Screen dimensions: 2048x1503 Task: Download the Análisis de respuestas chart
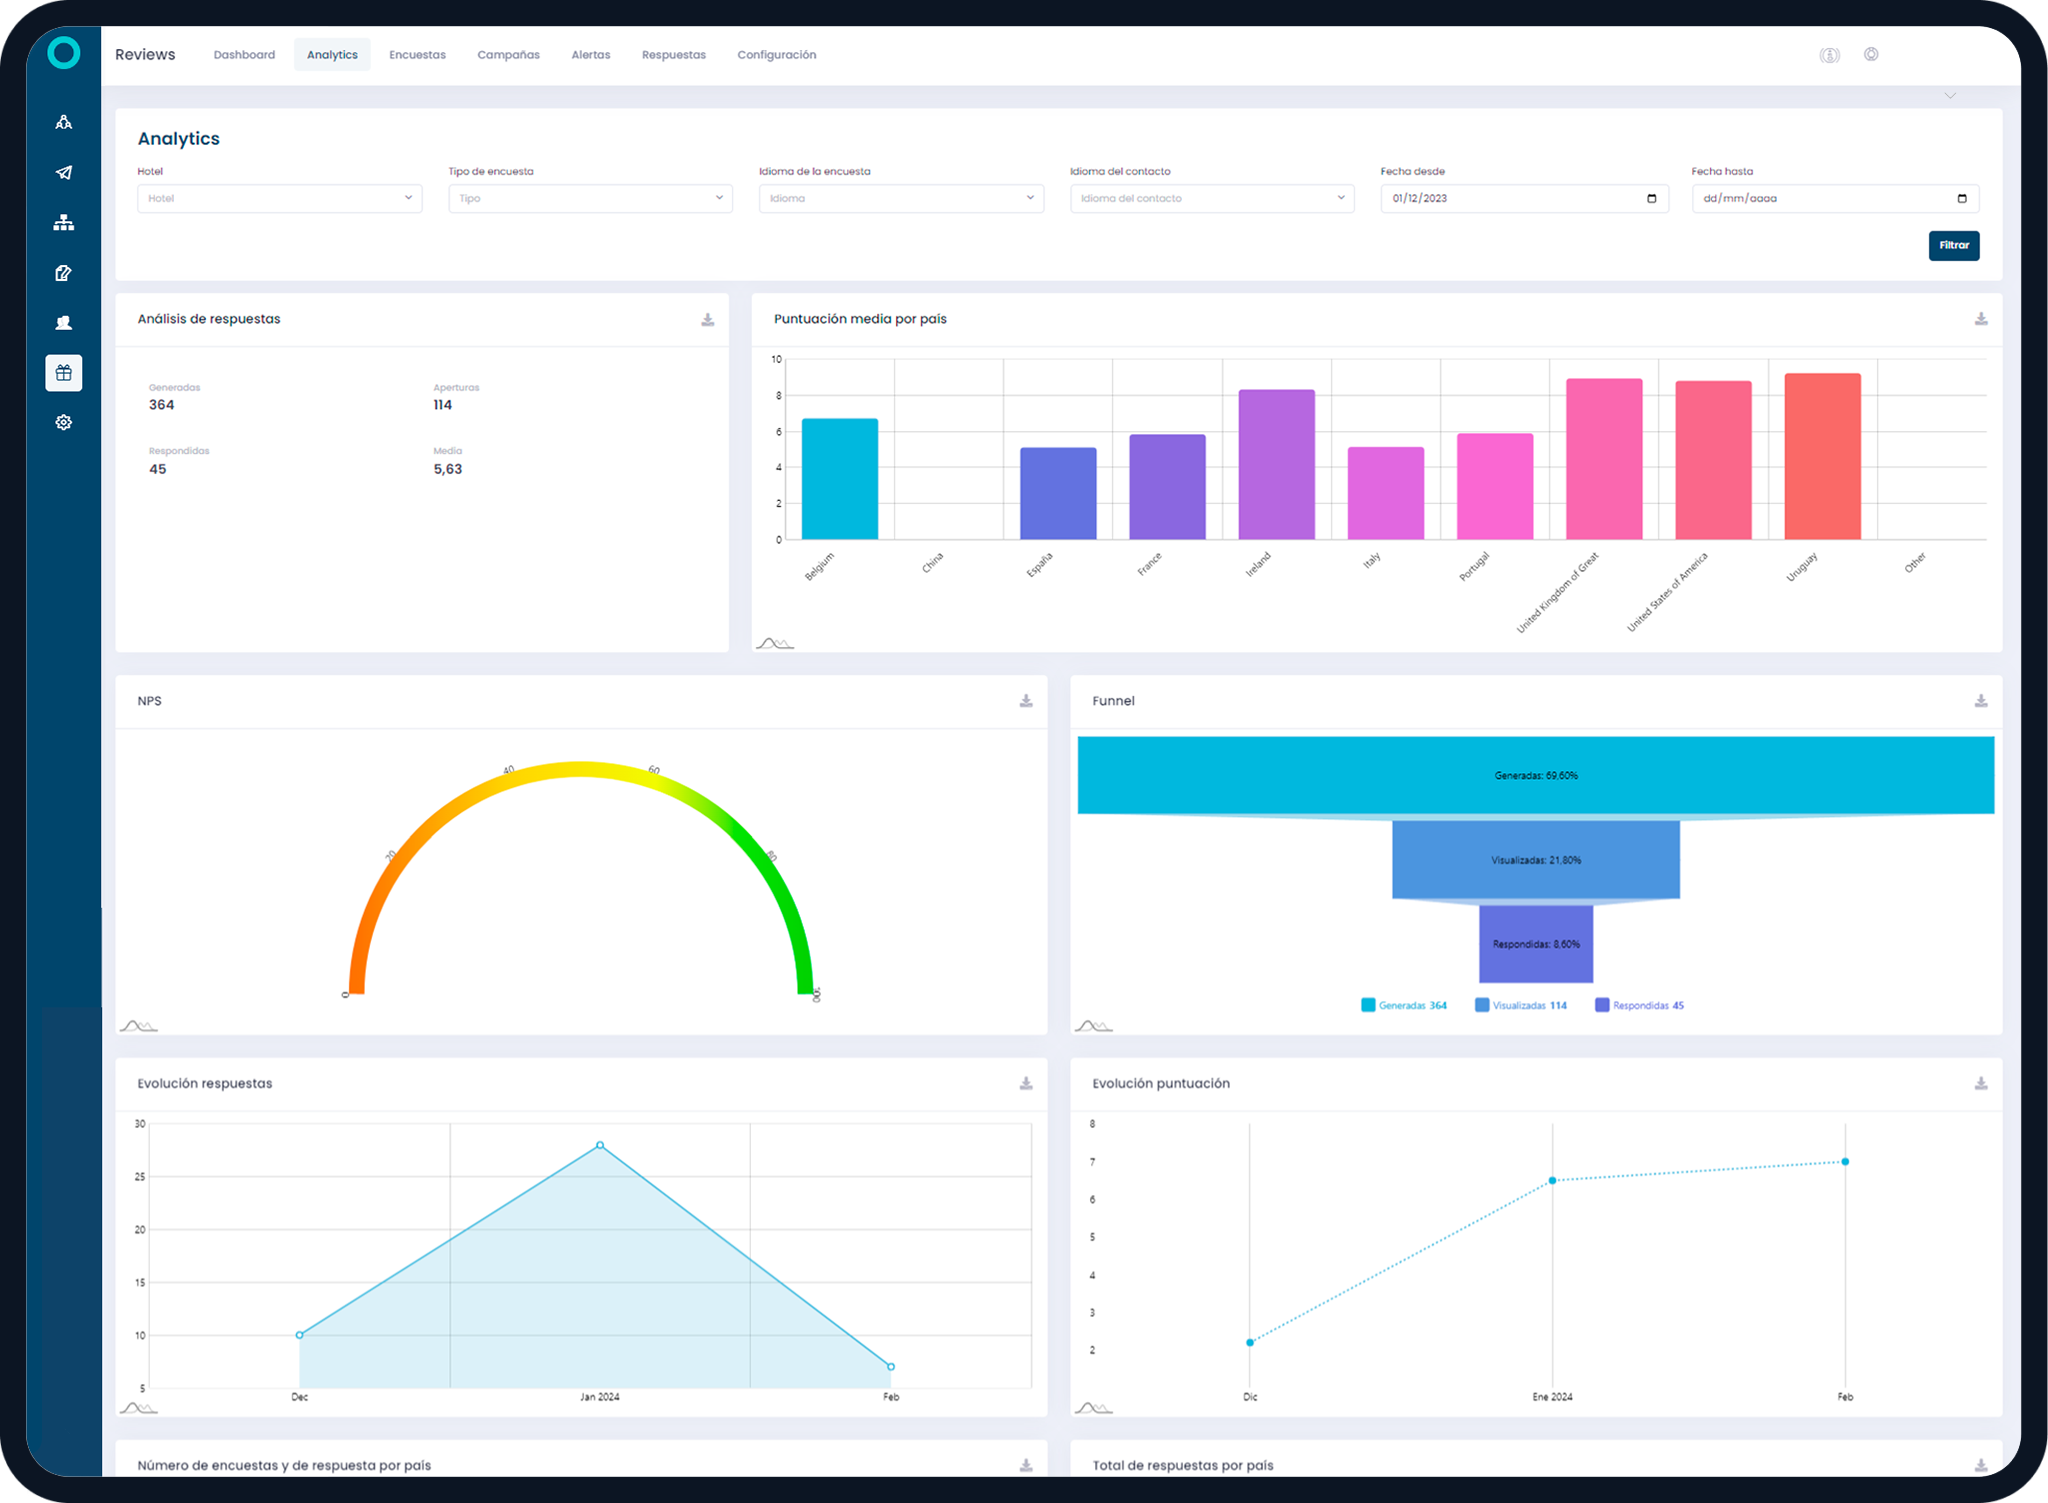pos(708,320)
